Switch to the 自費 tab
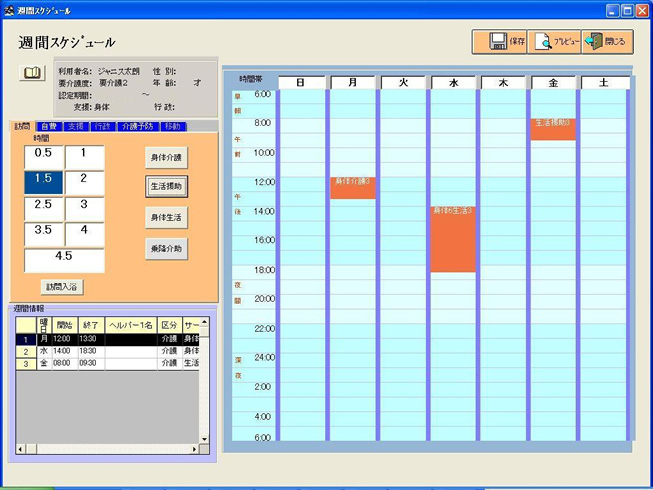The width and height of the screenshot is (653, 490). [x=49, y=126]
